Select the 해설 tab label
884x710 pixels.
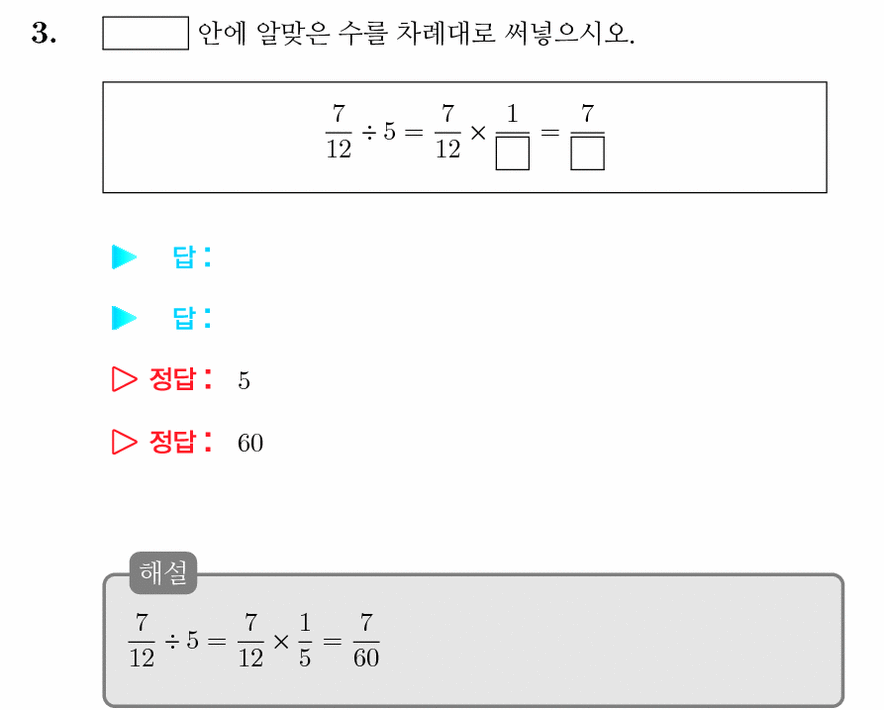(x=163, y=573)
